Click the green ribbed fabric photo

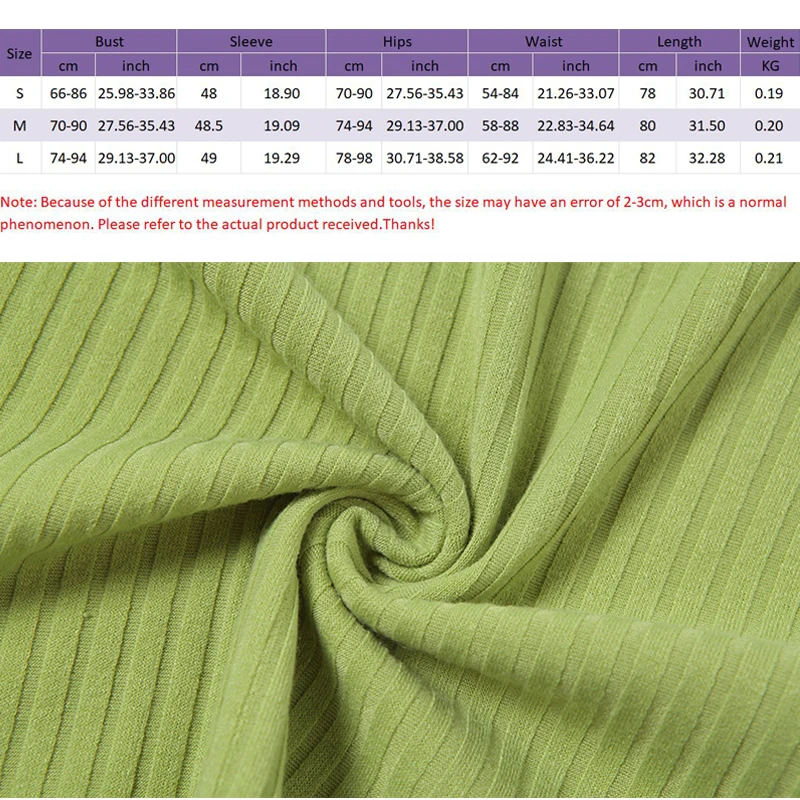pyautogui.click(x=400, y=531)
